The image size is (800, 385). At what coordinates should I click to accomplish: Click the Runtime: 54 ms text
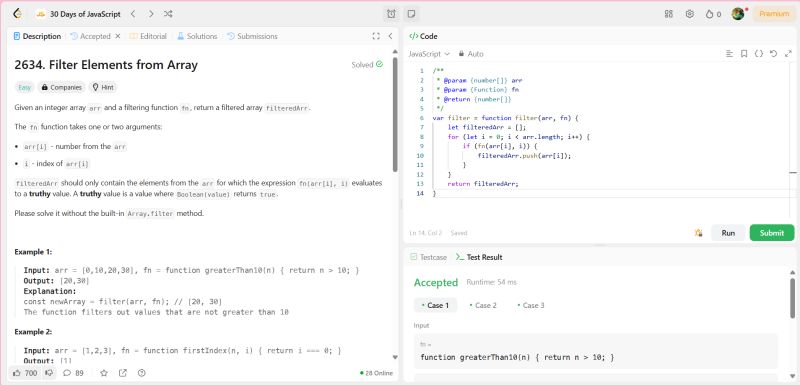pos(491,282)
